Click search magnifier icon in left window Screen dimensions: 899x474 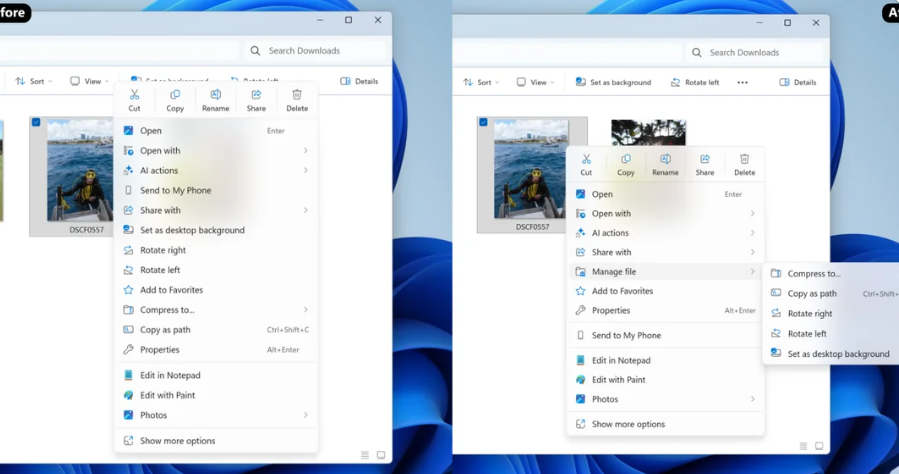[255, 51]
